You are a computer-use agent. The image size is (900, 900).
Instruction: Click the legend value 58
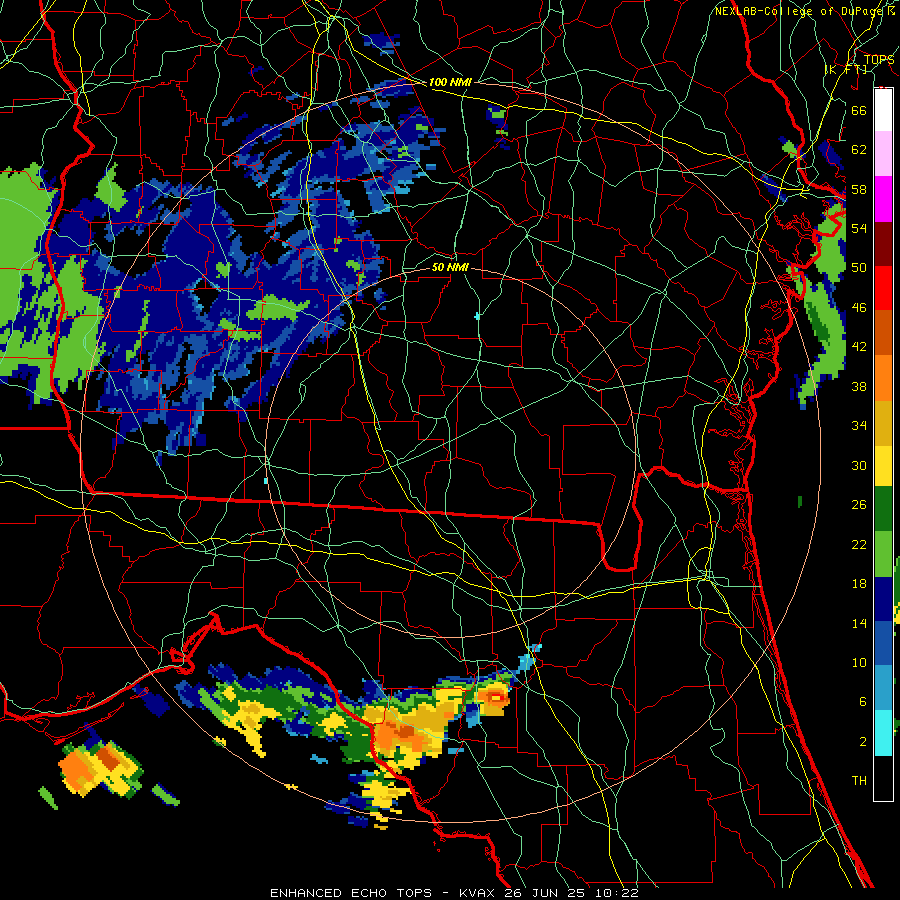click(859, 189)
